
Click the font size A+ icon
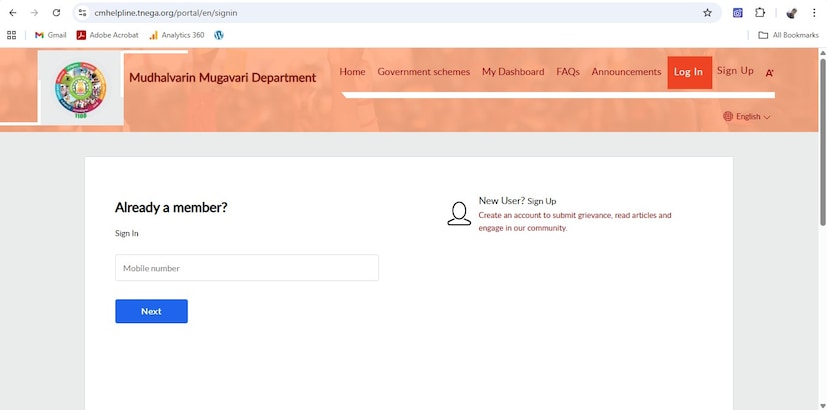pos(770,73)
